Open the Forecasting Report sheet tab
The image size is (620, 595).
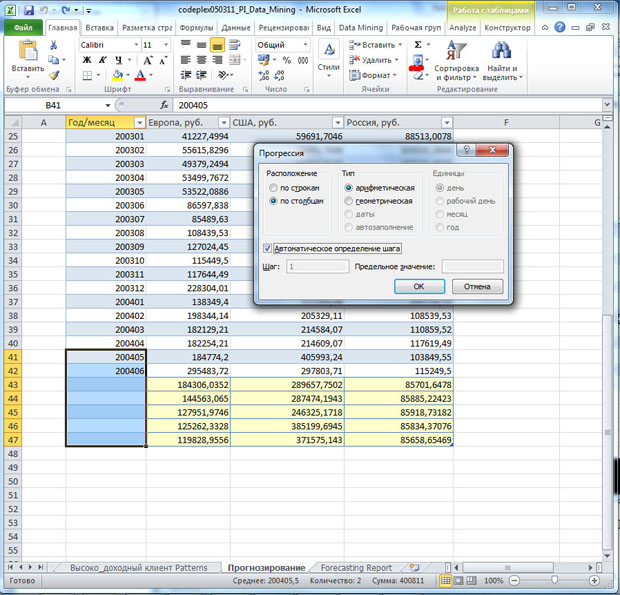(356, 568)
